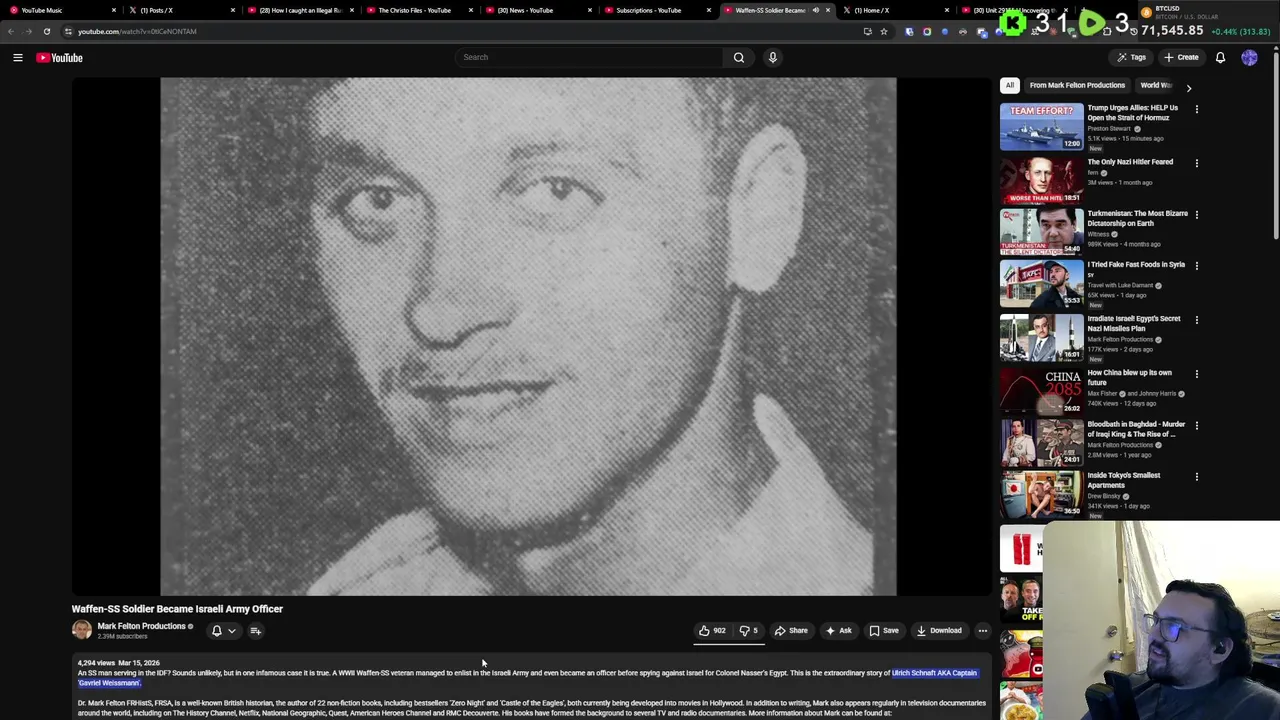Open Bloodbath in Baghdad video title
This screenshot has width=1280, height=720.
1136,429
